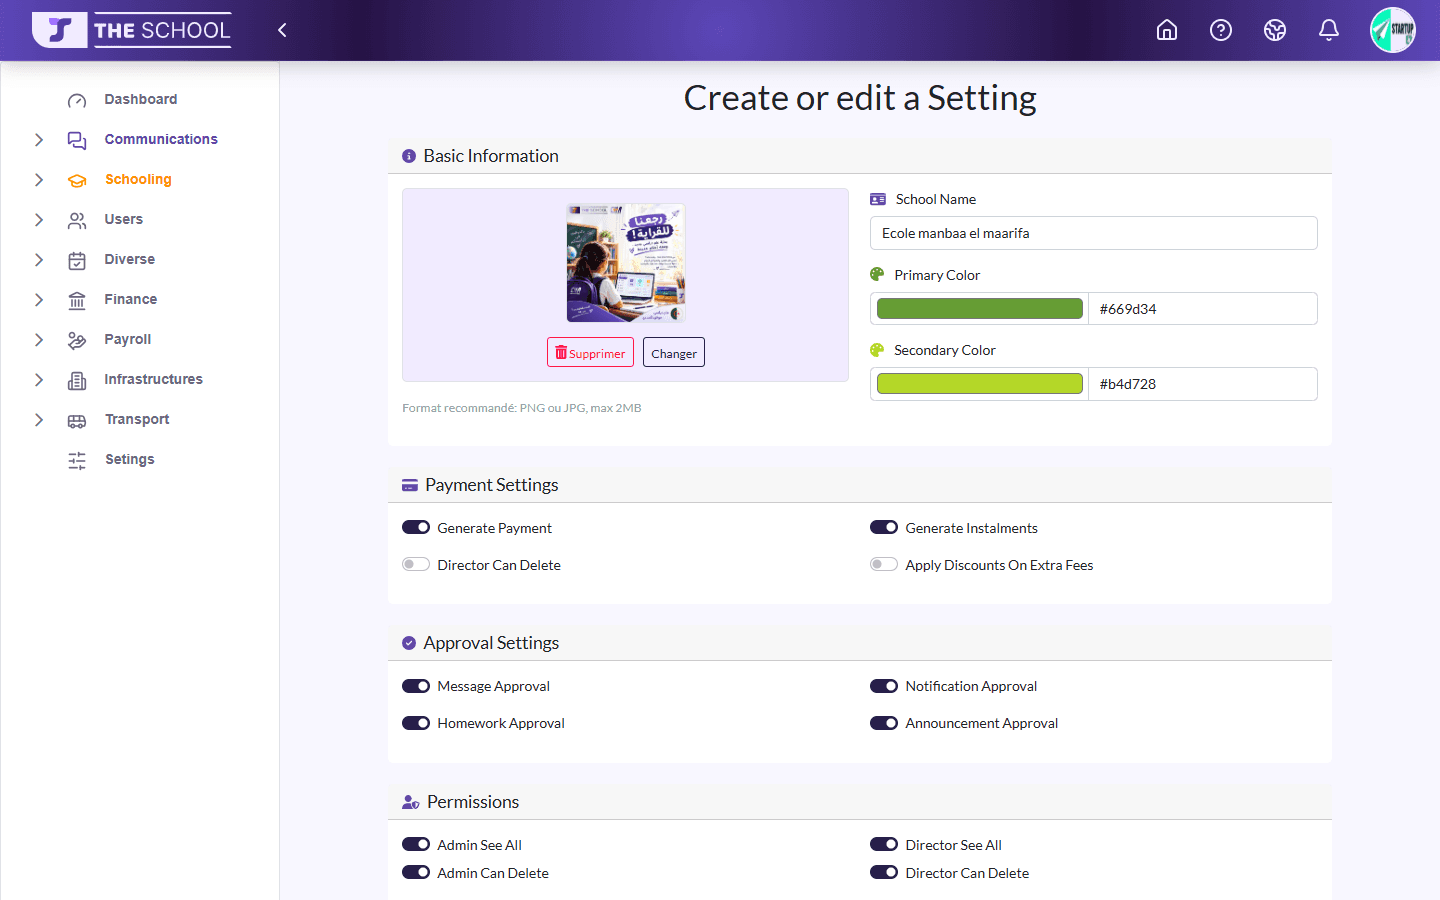
Task: Open the home icon in the header
Action: point(1166,30)
